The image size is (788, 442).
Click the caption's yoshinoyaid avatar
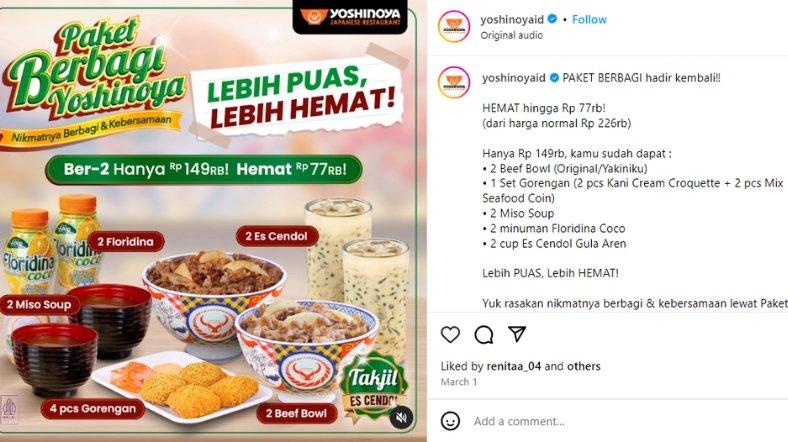454,82
